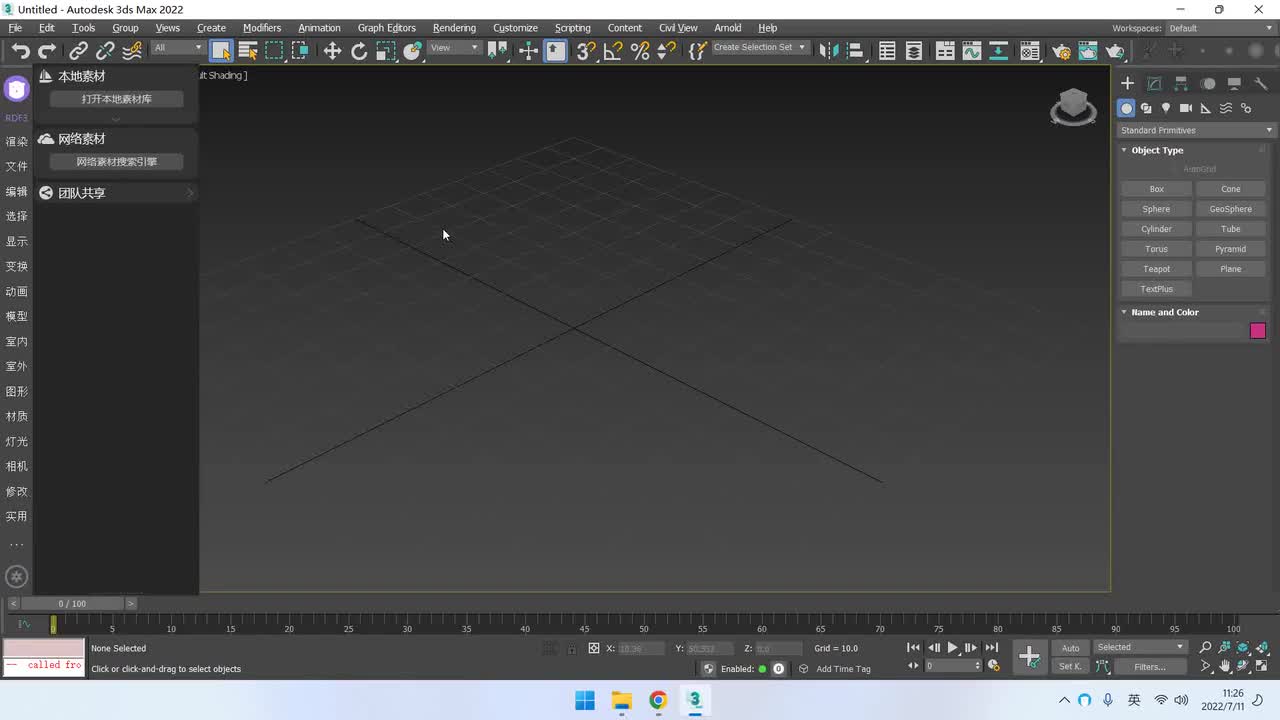
Task: Click the magenta object color swatch
Action: pyautogui.click(x=1258, y=331)
